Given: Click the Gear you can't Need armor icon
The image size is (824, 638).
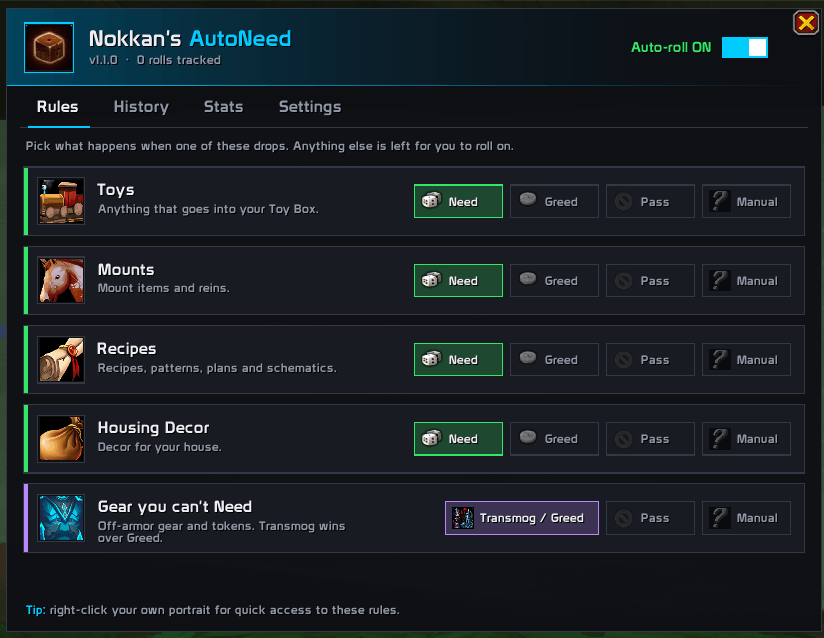Looking at the screenshot, I should click(x=61, y=518).
